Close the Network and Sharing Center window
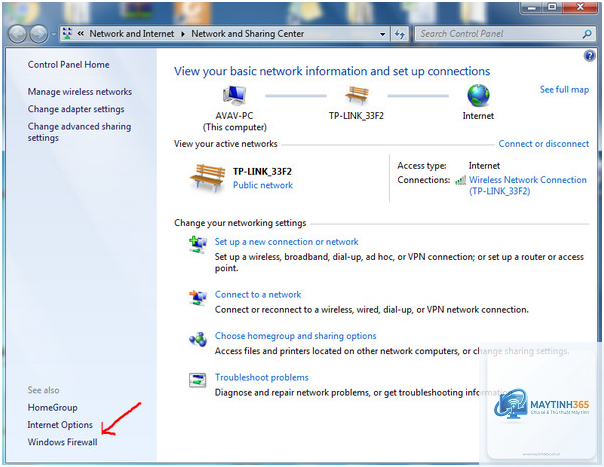Image resolution: width=604 pixels, height=467 pixels. [x=580, y=7]
